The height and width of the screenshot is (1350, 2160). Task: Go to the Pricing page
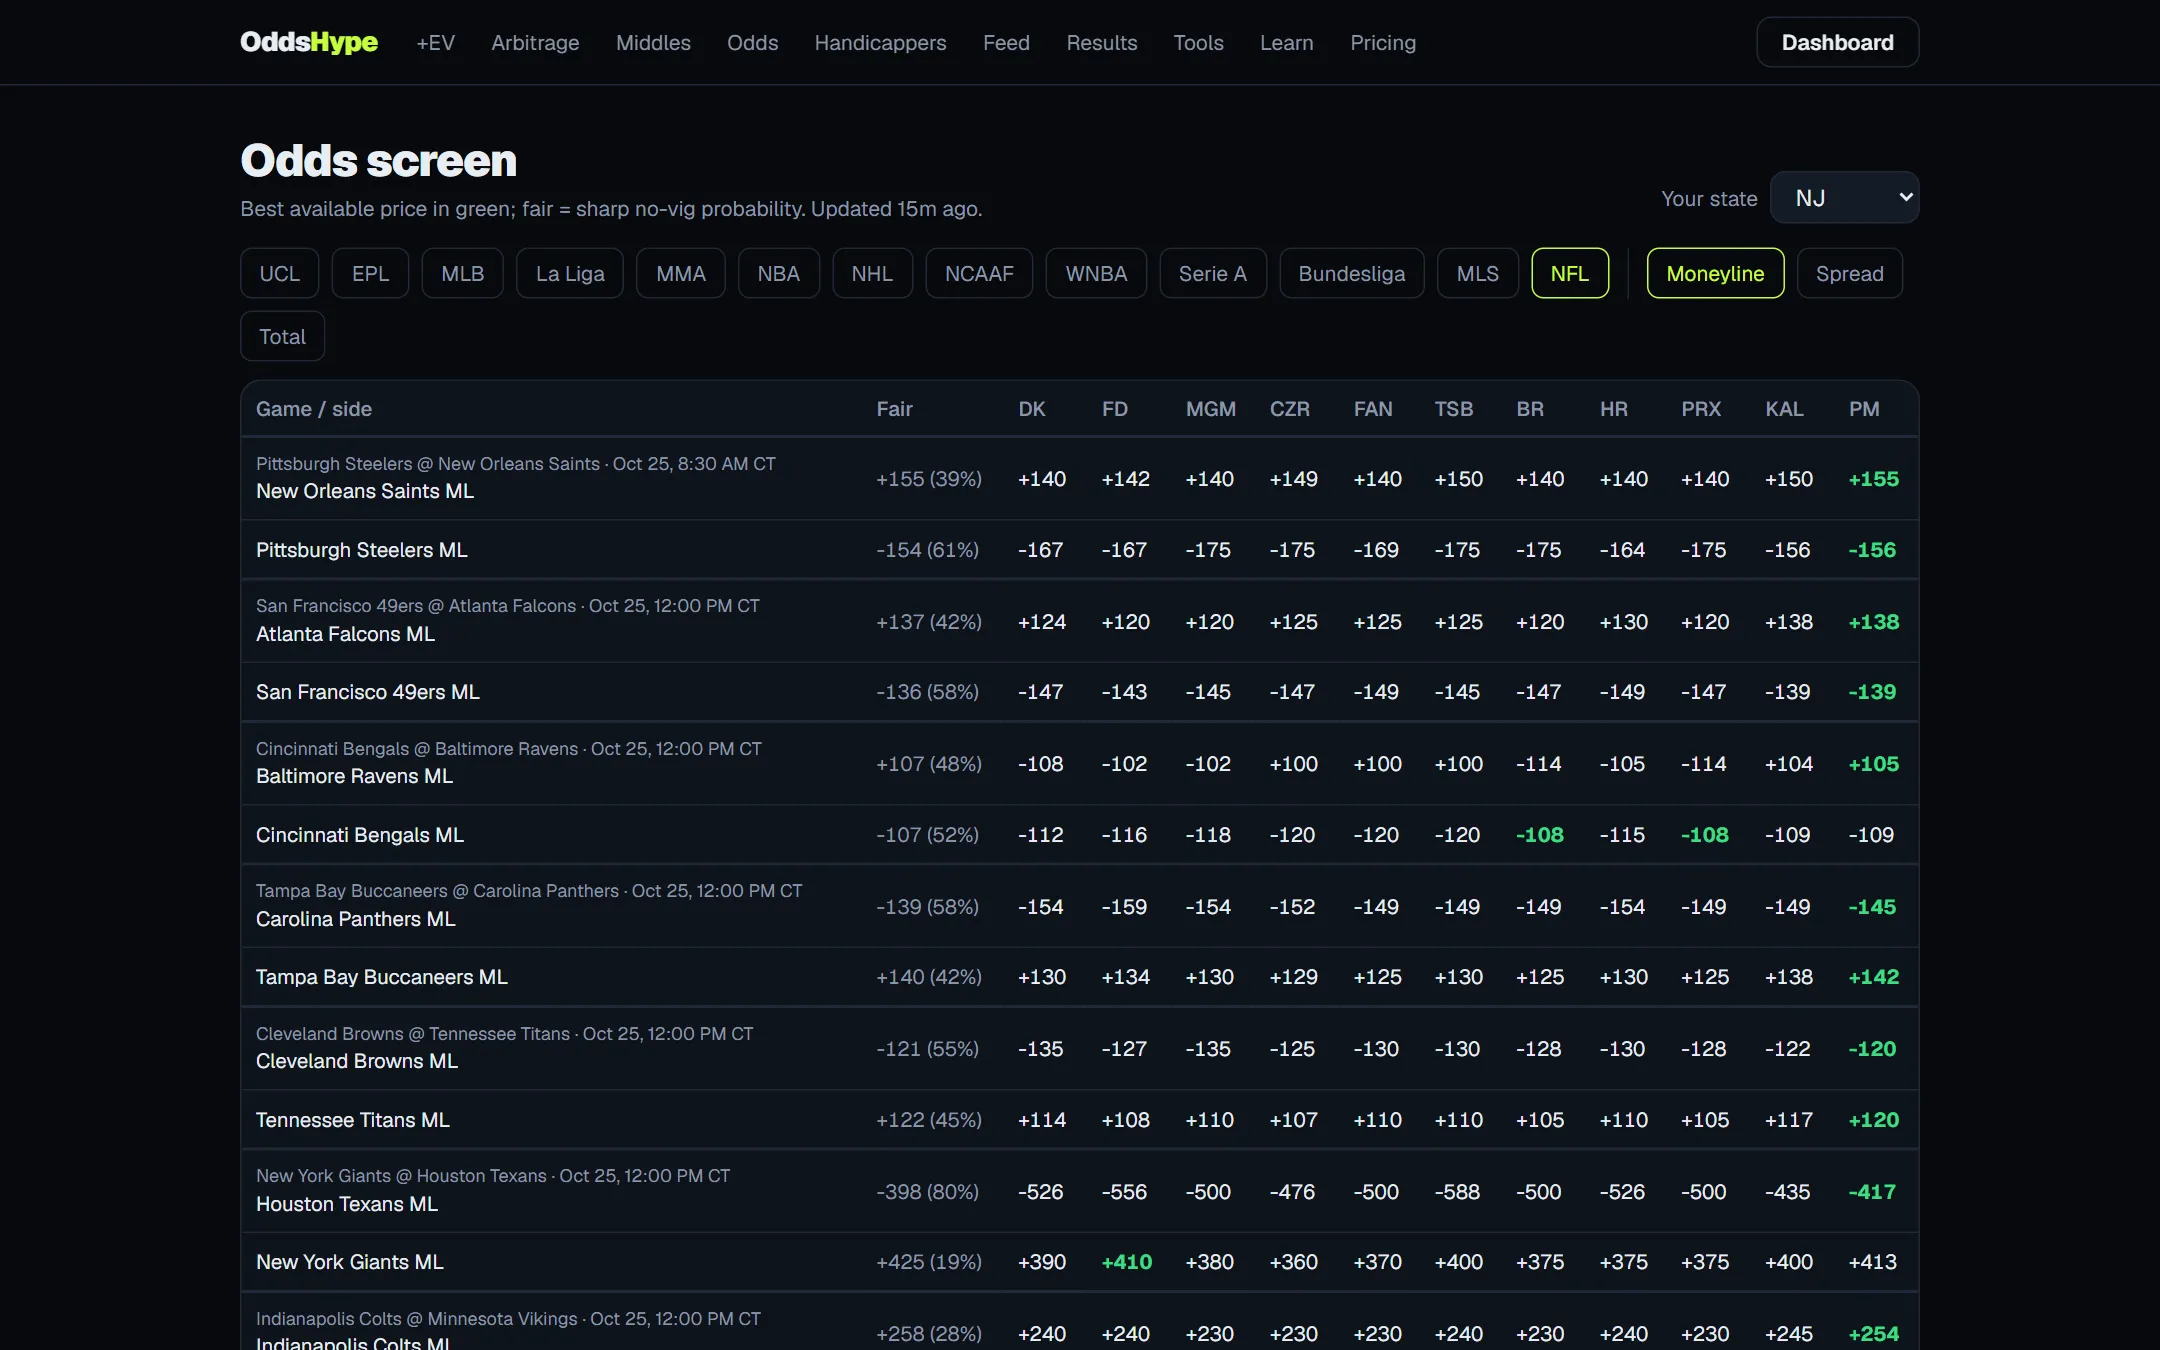pos(1383,42)
